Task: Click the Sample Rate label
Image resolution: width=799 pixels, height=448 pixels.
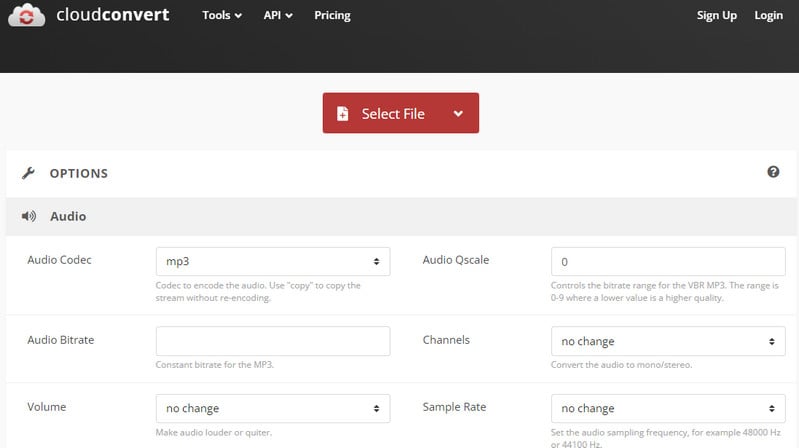Action: (x=454, y=407)
